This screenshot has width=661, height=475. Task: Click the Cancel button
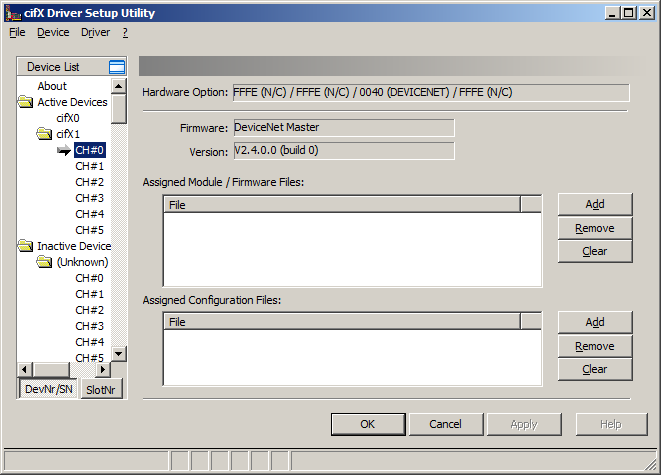pyautogui.click(x=446, y=424)
